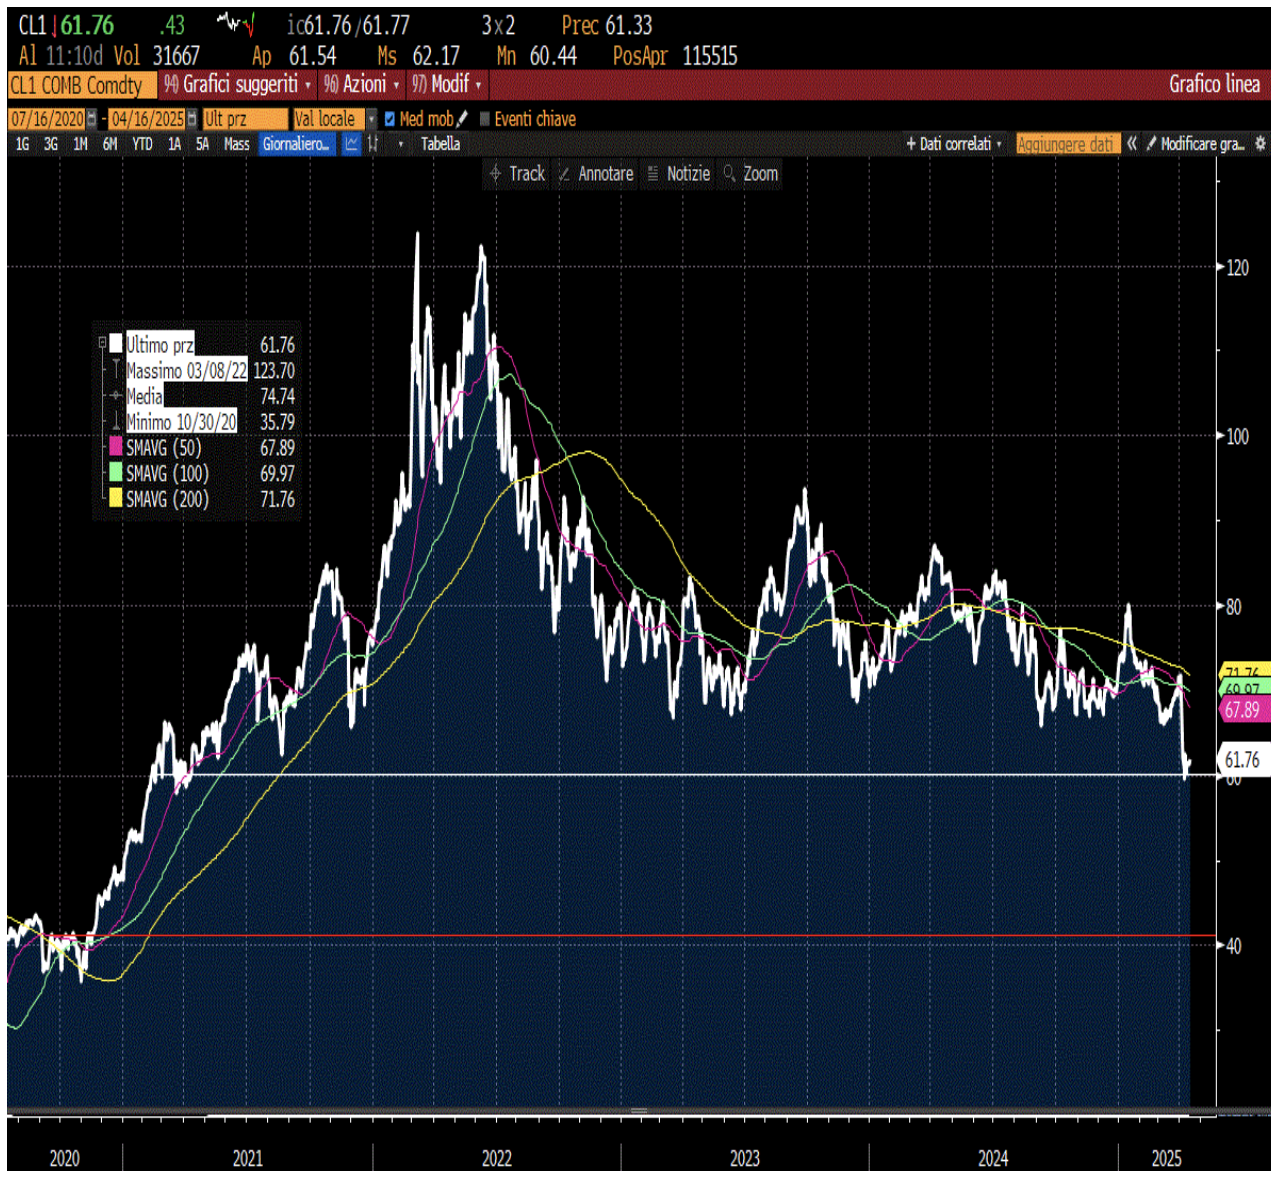Click the Aggiungere dati input field
Screen dimensions: 1274x1178
(x=1068, y=144)
